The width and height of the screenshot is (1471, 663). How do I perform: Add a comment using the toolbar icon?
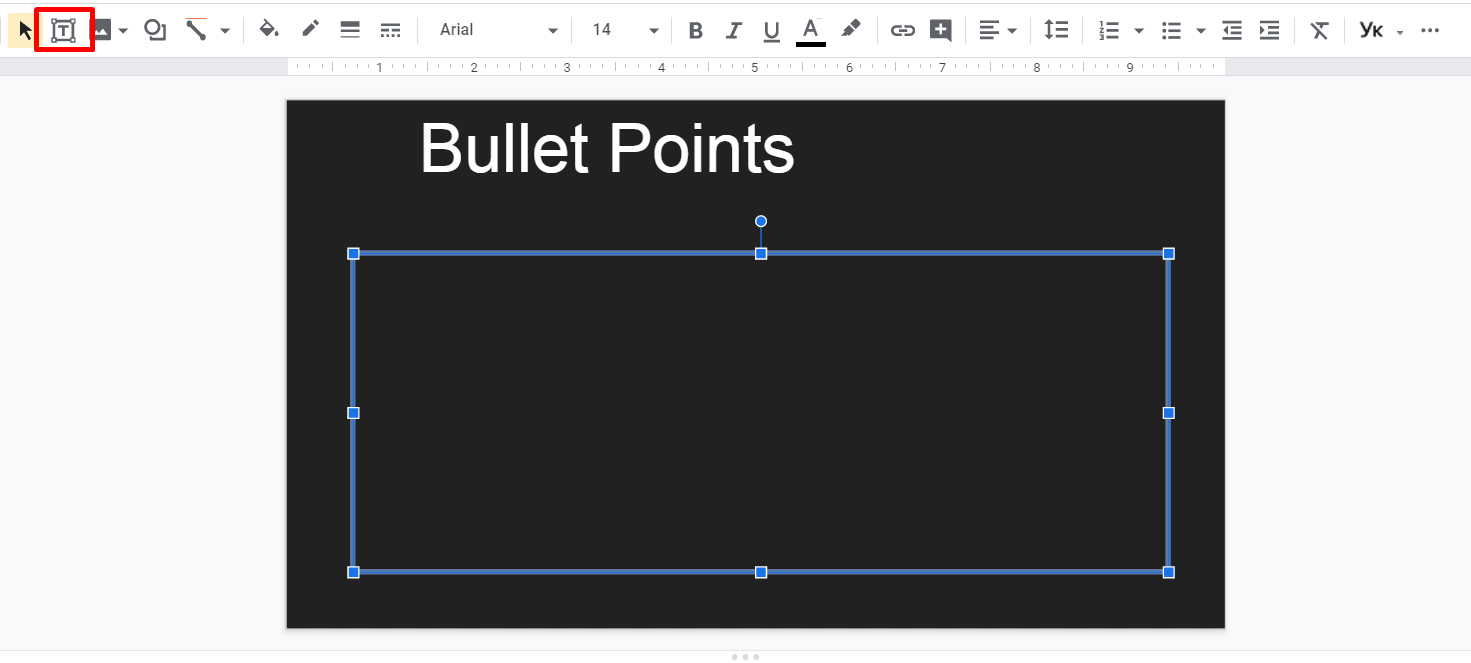[x=940, y=30]
